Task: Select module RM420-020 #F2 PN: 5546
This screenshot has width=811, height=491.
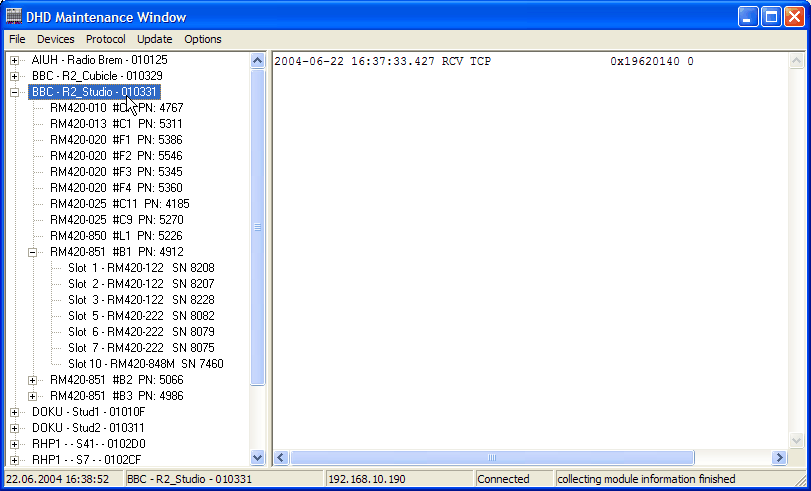Action: point(116,156)
